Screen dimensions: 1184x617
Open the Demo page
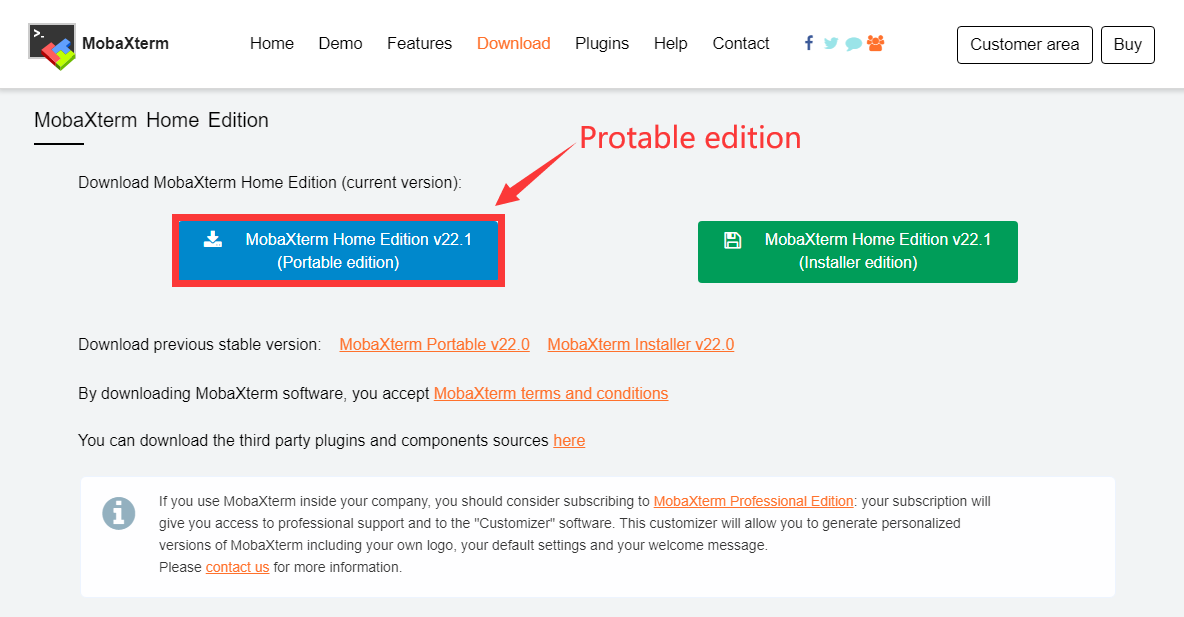click(340, 44)
